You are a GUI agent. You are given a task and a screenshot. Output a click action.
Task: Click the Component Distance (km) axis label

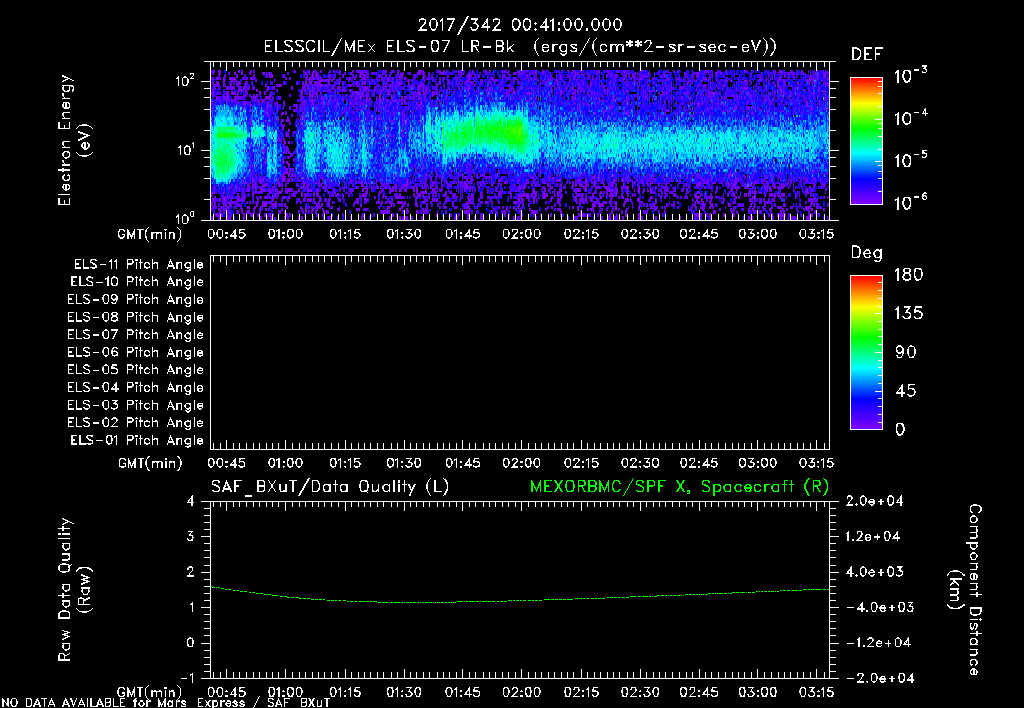pyautogui.click(x=965, y=589)
